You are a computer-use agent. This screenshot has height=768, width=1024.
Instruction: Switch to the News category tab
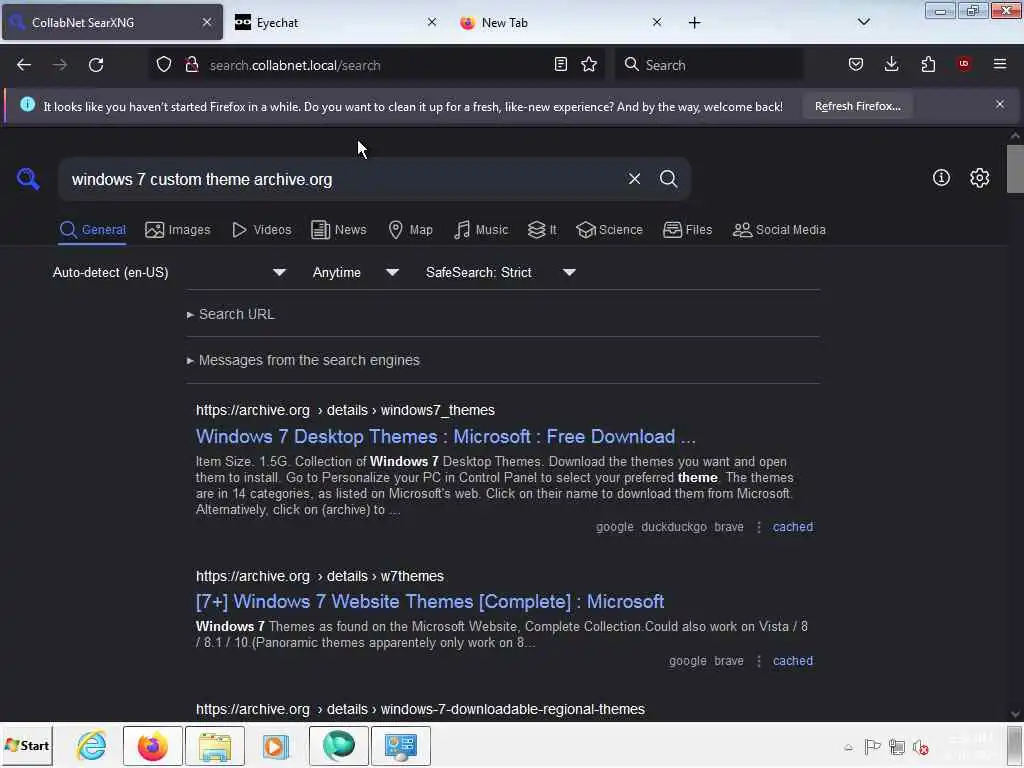pyautogui.click(x=338, y=230)
